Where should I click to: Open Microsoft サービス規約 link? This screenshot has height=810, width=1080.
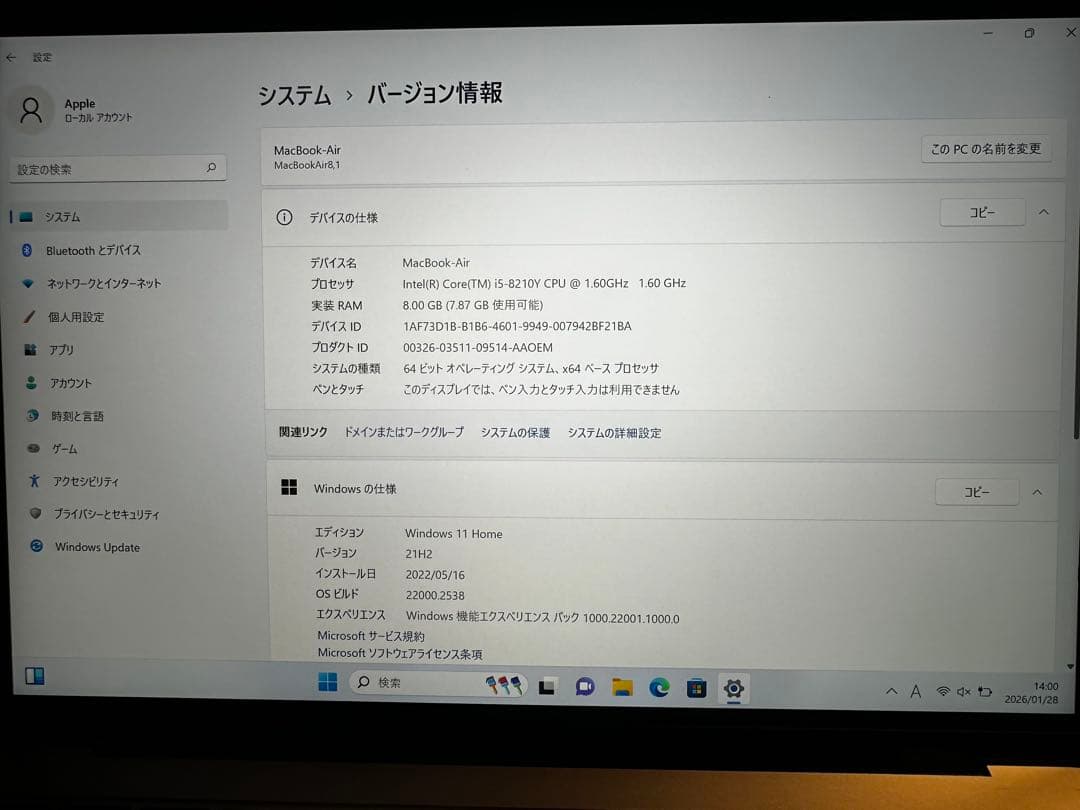(x=371, y=636)
